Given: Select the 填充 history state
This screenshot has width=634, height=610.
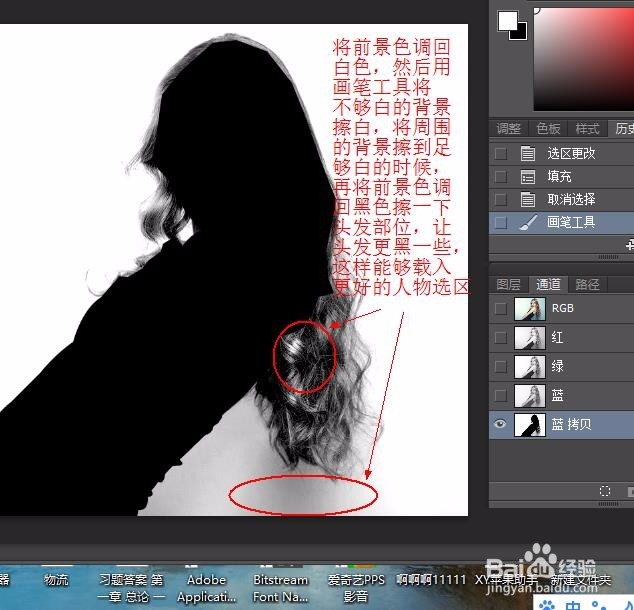Looking at the screenshot, I should click(559, 176).
